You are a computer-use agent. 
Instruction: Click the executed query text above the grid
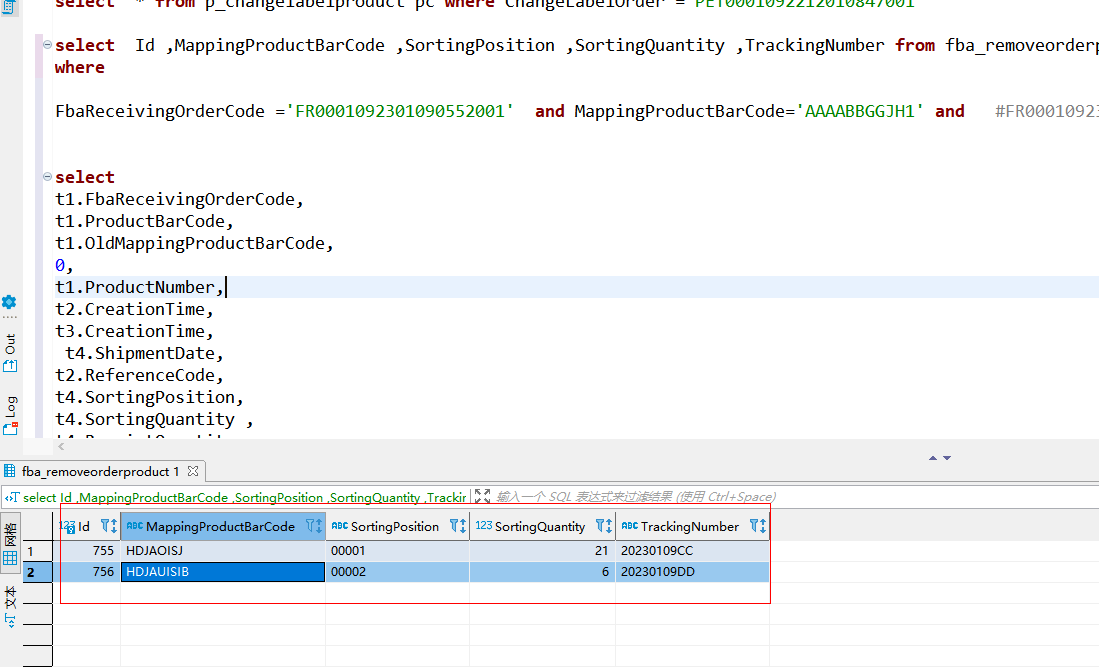245,497
